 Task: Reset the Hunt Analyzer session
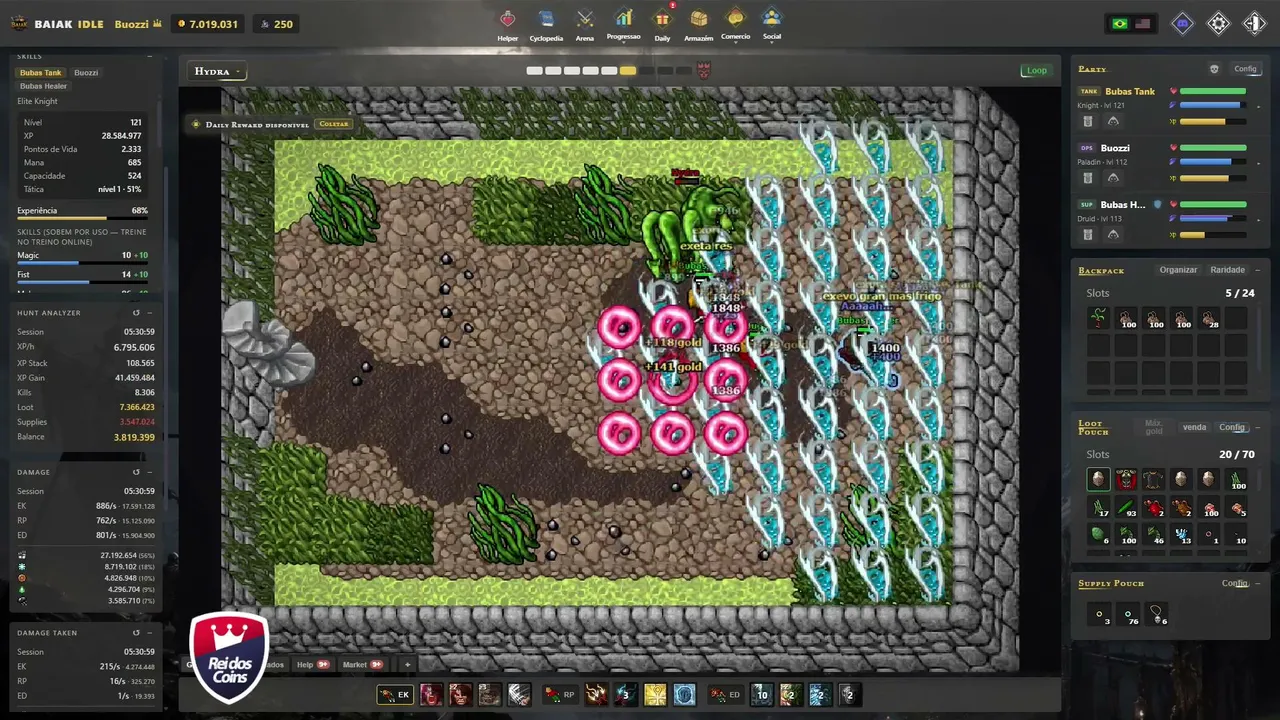[x=136, y=313]
